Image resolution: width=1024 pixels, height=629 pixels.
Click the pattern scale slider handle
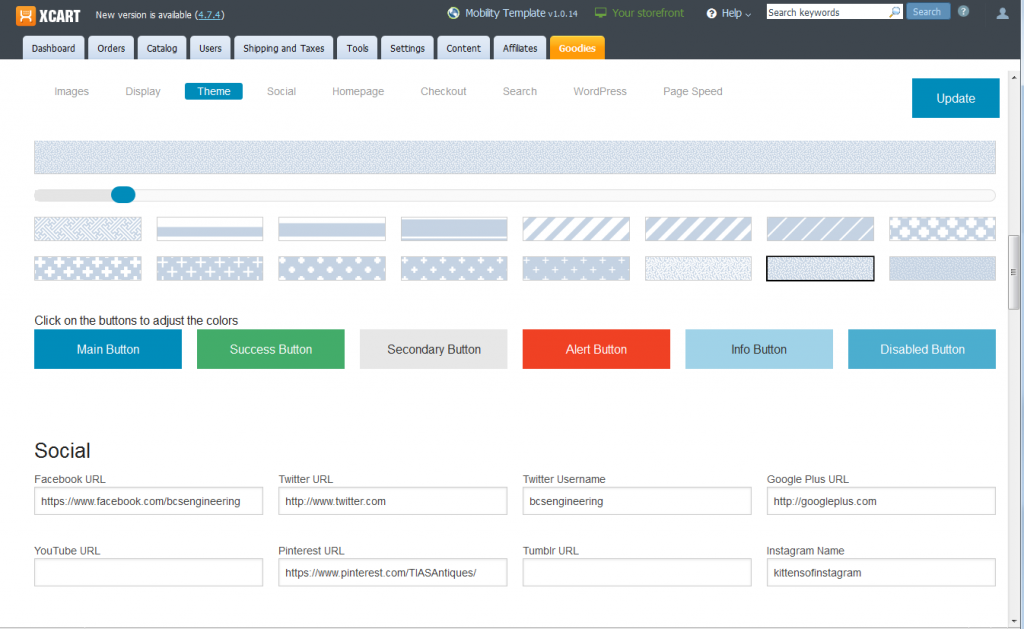123,194
